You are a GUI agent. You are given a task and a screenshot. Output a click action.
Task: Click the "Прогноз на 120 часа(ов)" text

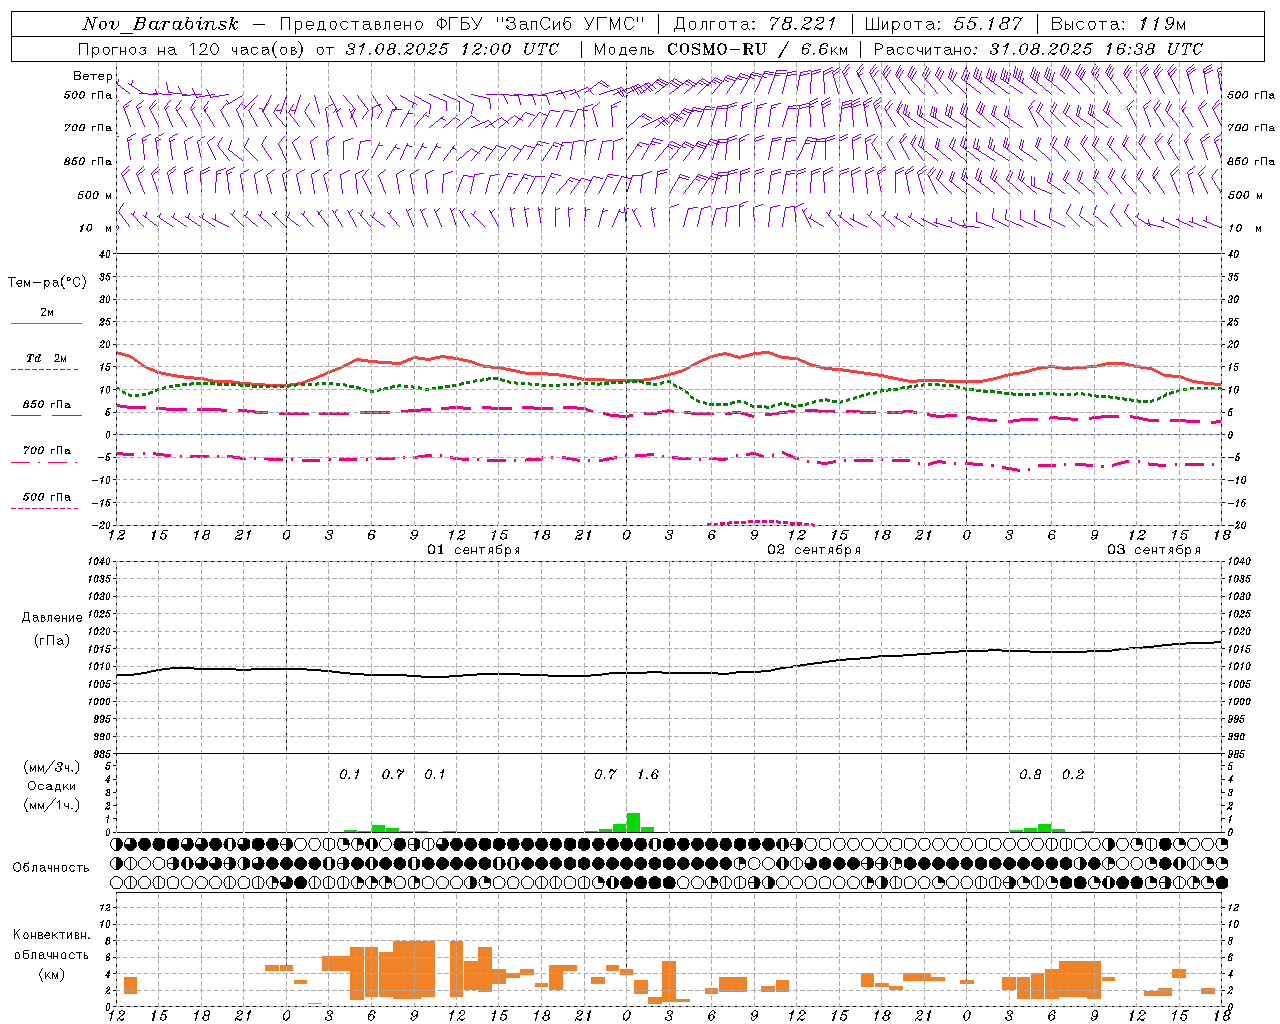point(193,49)
